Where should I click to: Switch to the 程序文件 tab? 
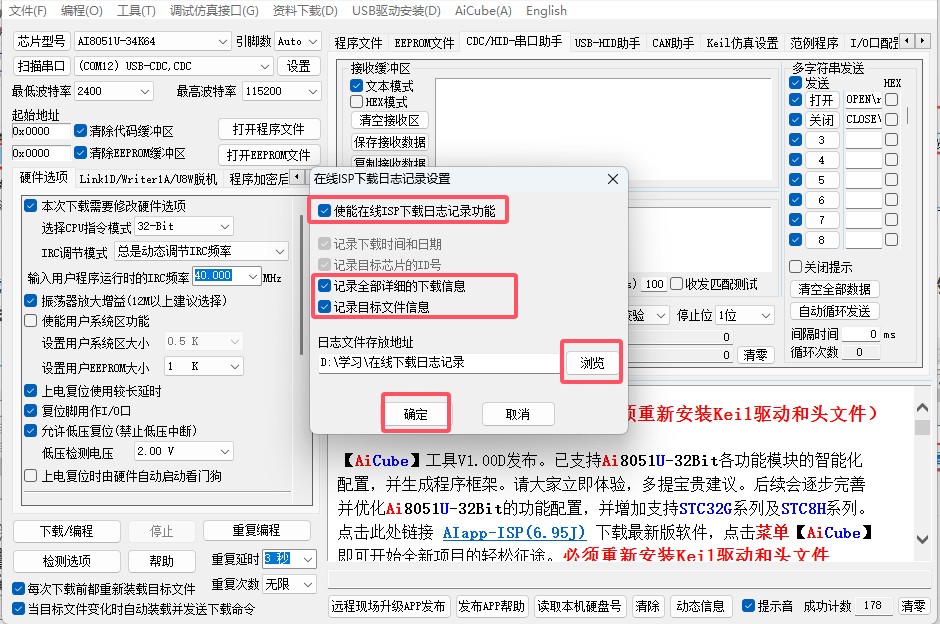(358, 43)
